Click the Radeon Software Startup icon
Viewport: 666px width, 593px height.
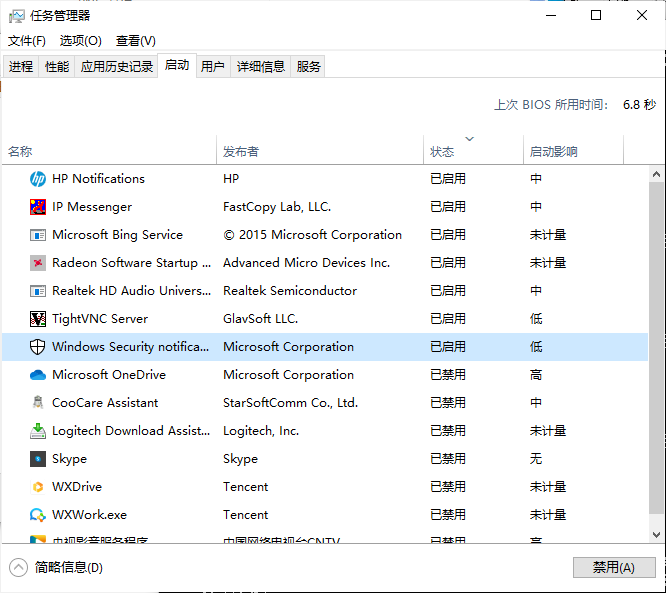click(x=38, y=263)
